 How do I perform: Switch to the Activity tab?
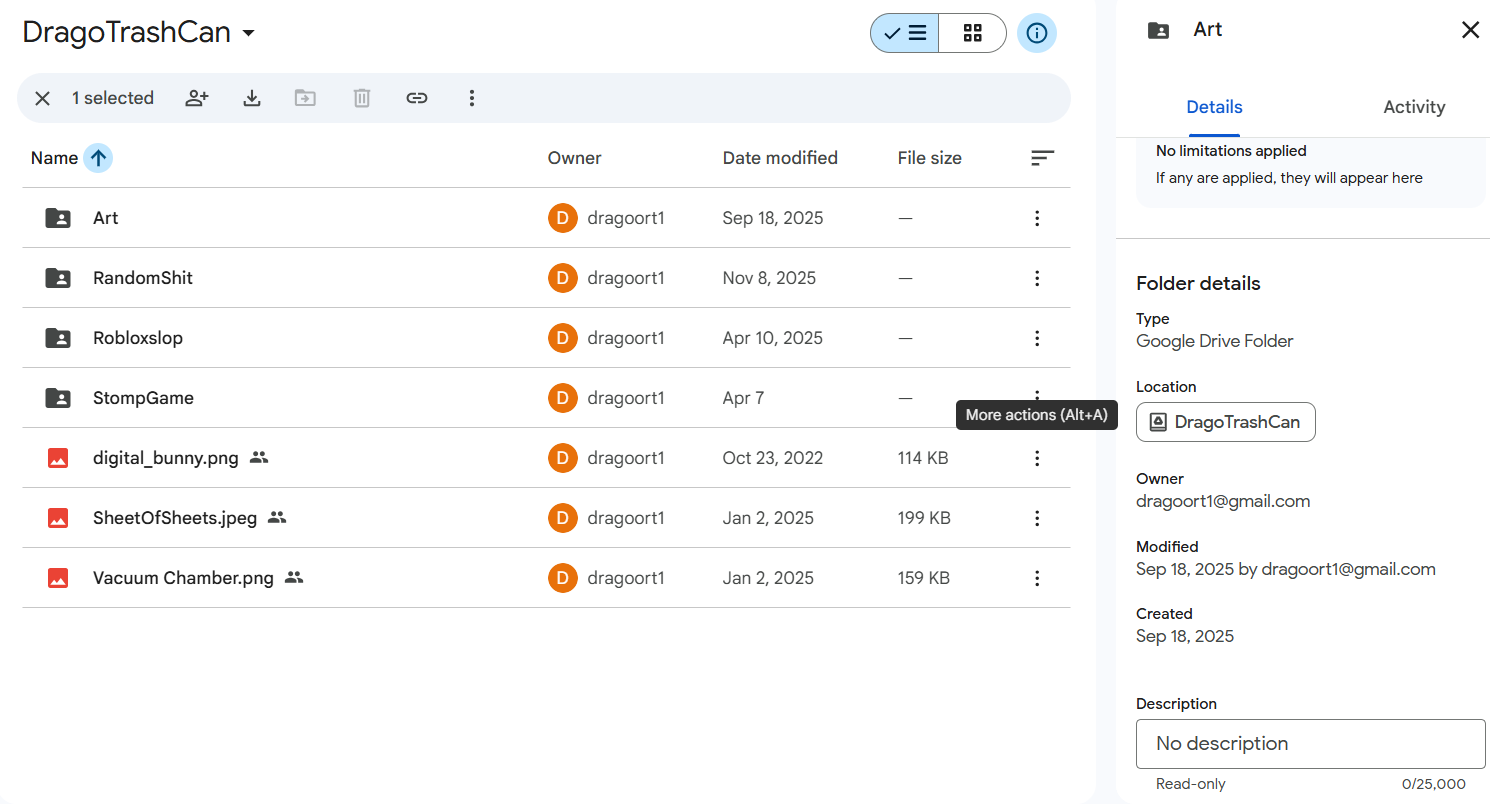coord(1413,107)
